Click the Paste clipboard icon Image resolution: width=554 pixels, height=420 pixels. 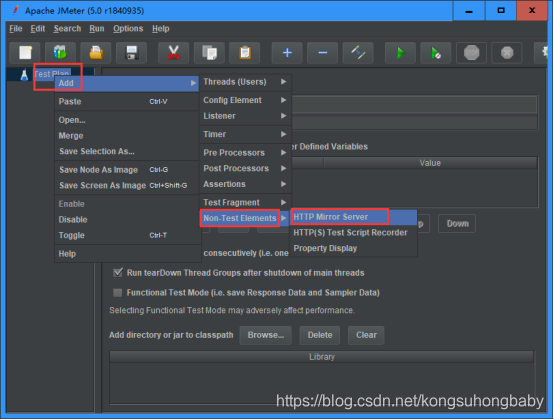[x=244, y=53]
